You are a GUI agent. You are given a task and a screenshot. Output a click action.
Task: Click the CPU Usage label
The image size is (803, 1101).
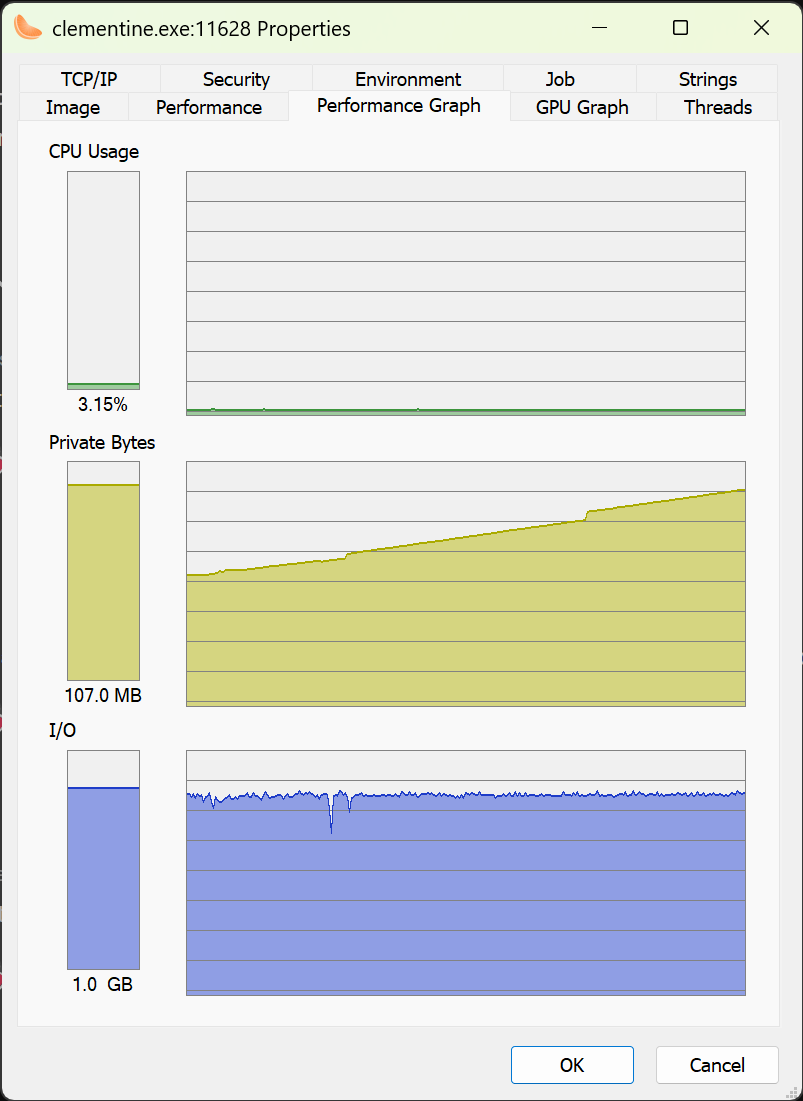(94, 152)
